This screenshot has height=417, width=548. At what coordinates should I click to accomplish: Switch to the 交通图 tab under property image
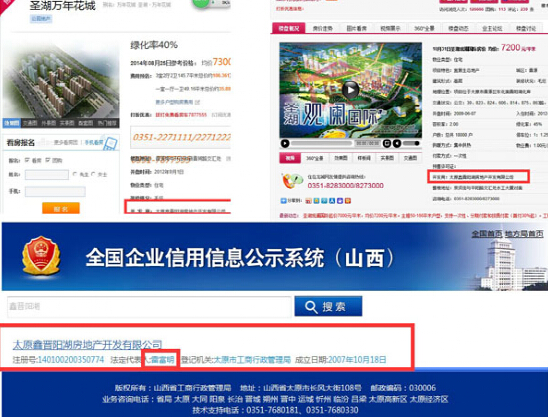(30, 123)
